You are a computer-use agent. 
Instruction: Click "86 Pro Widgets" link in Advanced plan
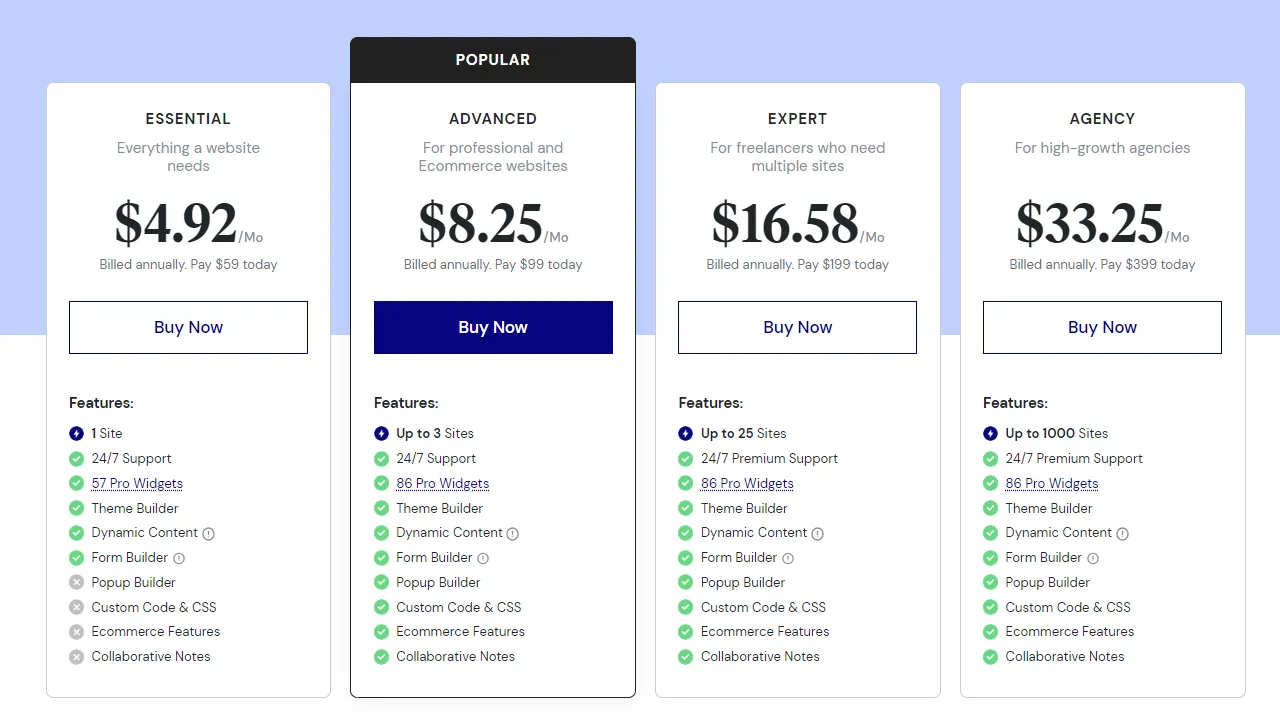coord(442,483)
